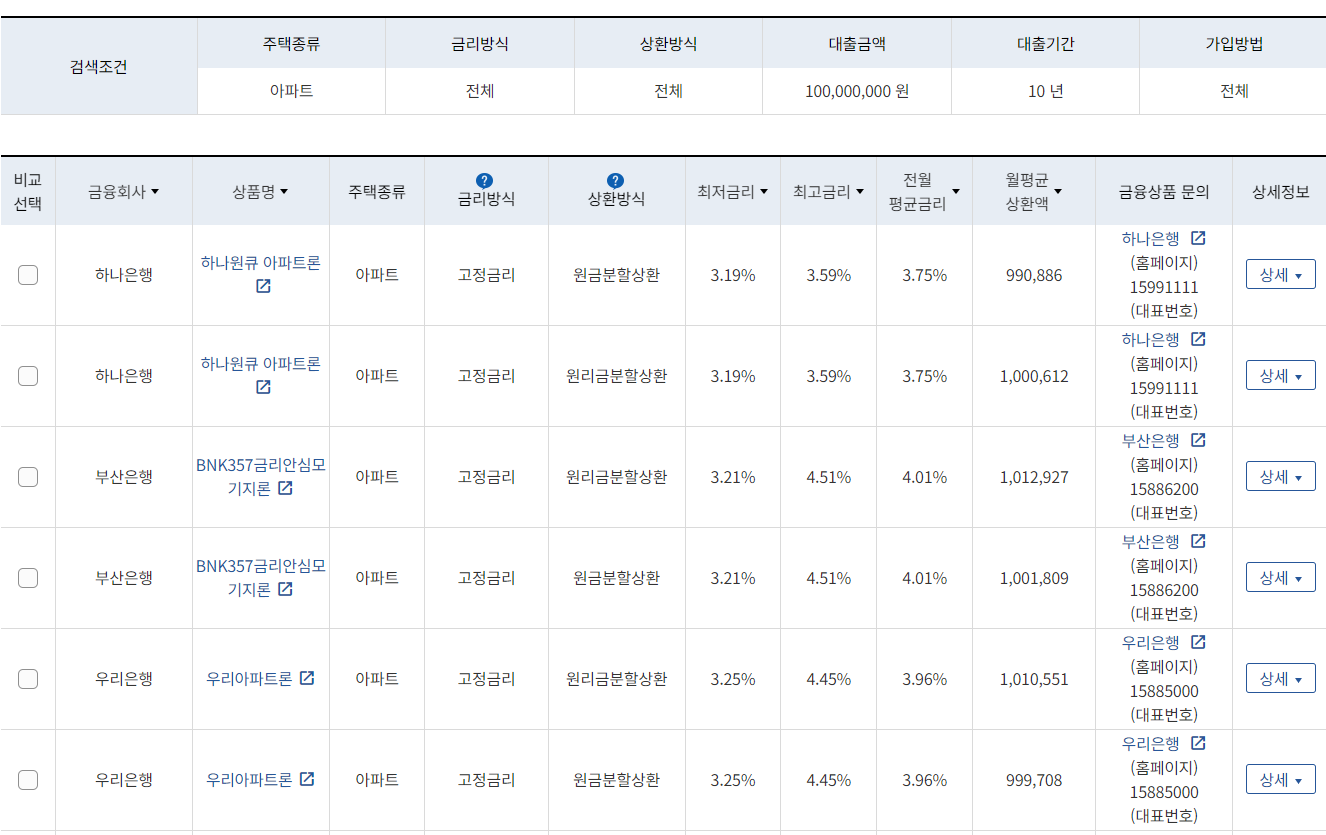This screenshot has width=1326, height=835.
Task: Click external link icon beside 우리아파트론 원금분할상환
Action: (x=307, y=779)
